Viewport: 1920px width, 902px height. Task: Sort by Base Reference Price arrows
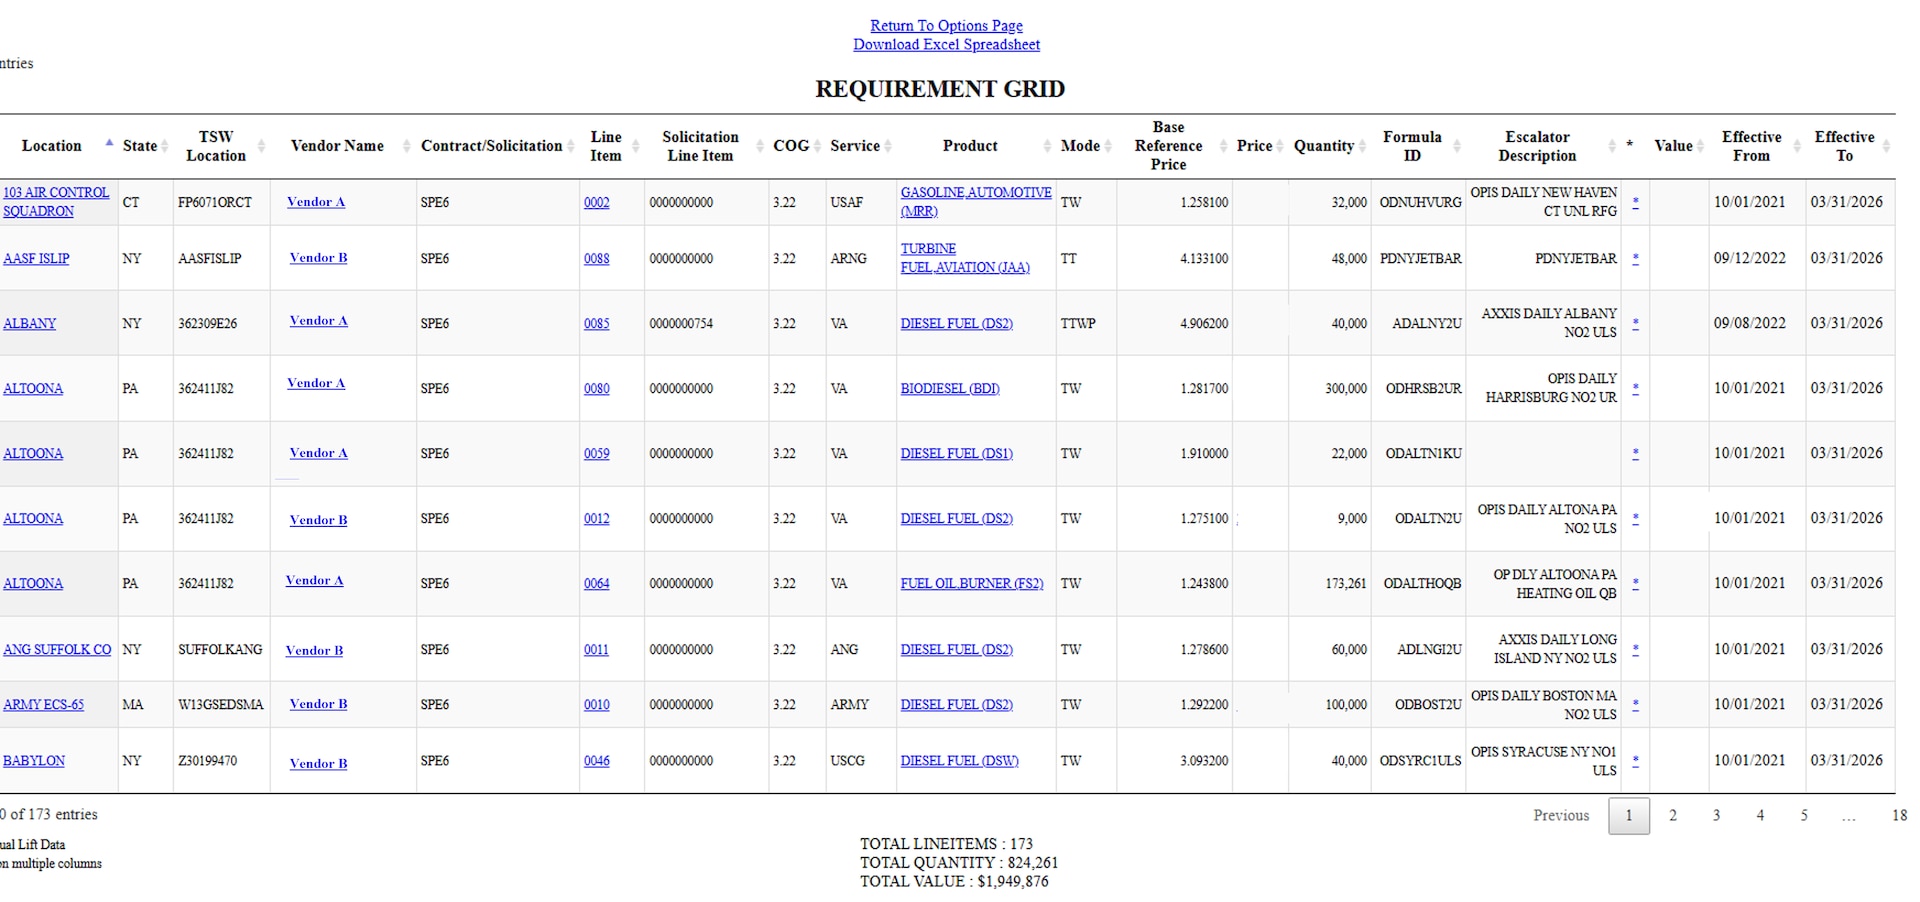pos(1223,146)
